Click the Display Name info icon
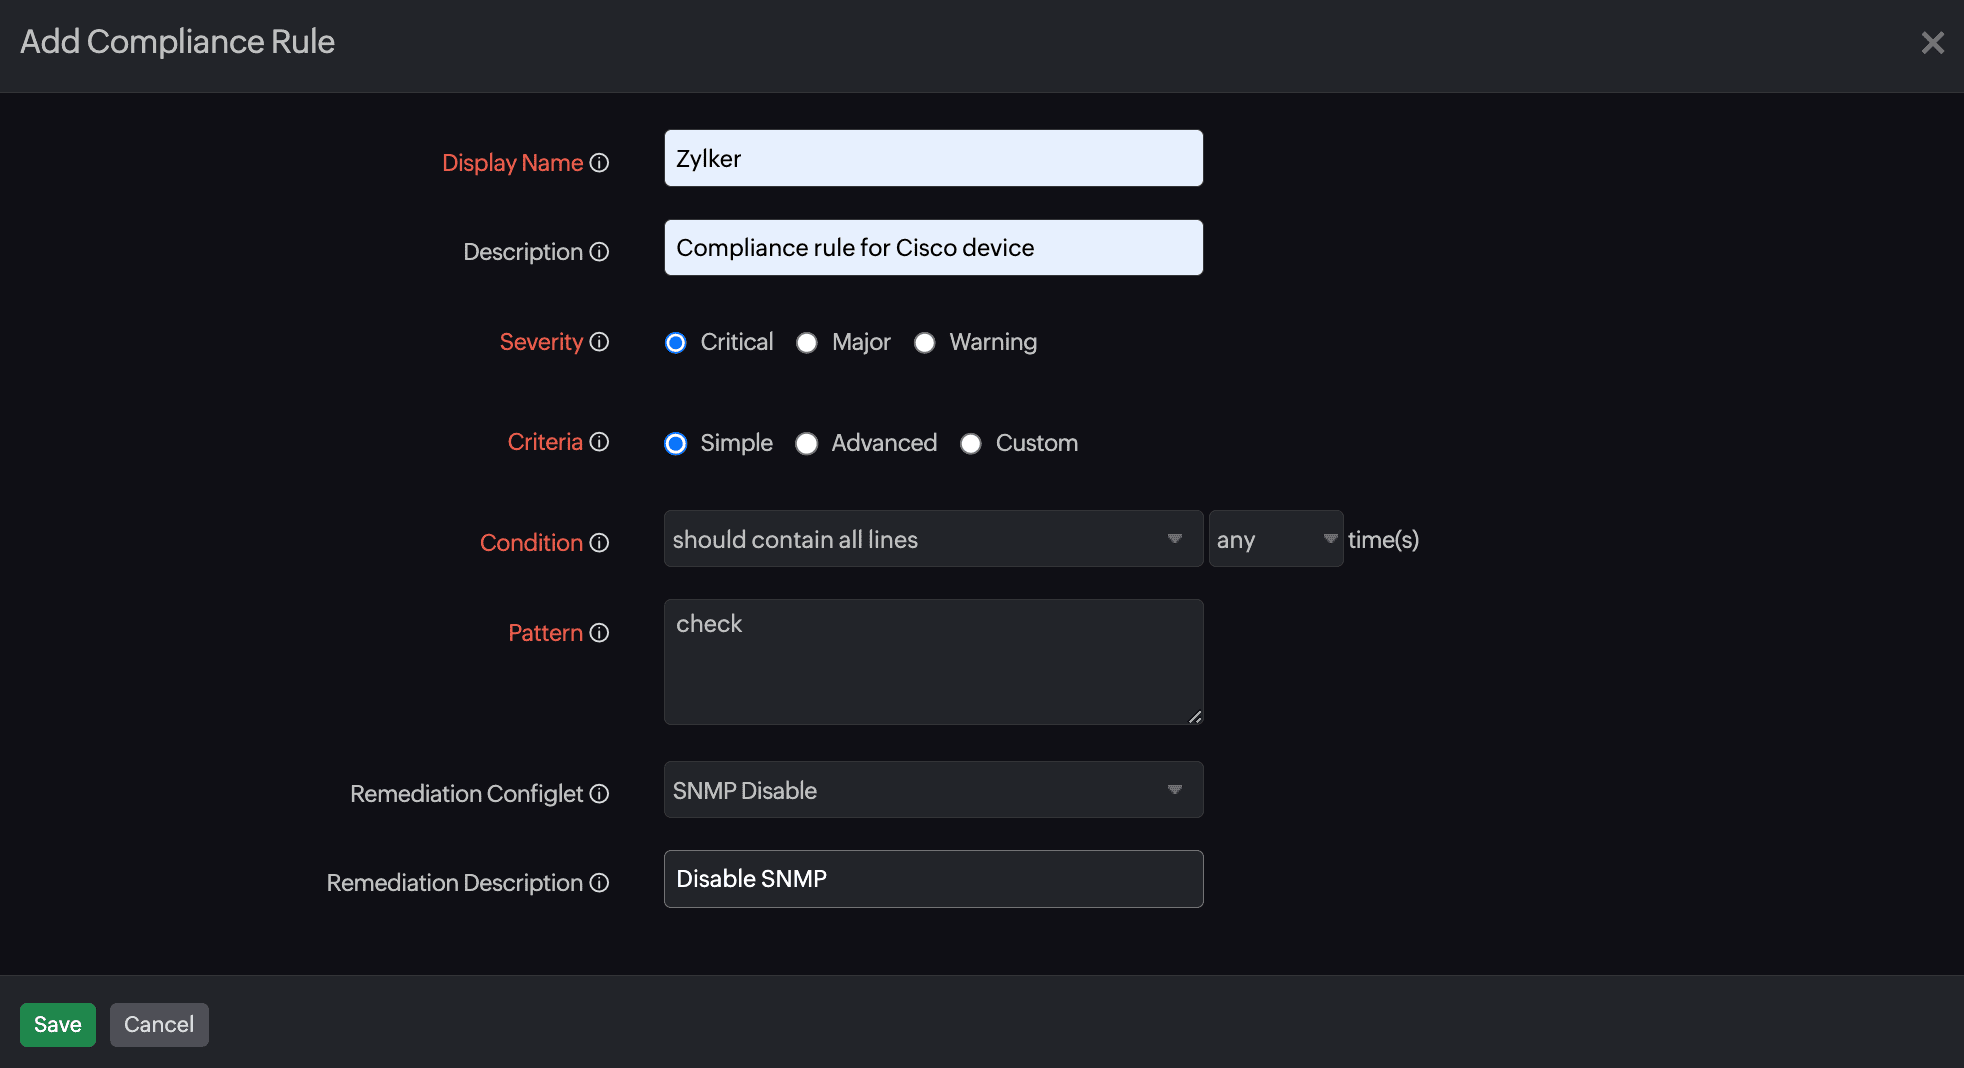 click(x=599, y=163)
